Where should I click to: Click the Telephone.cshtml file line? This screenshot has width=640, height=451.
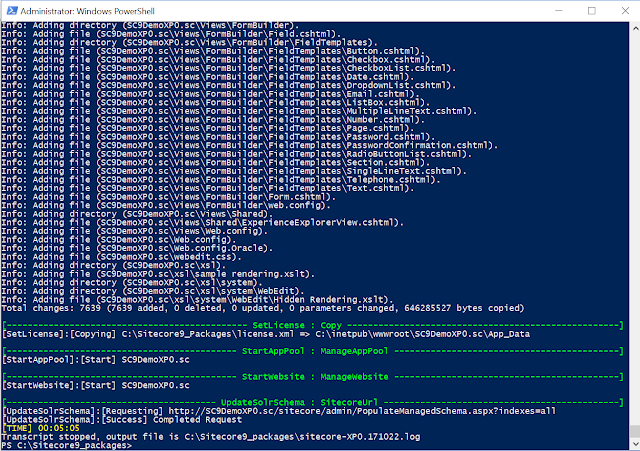point(221,180)
